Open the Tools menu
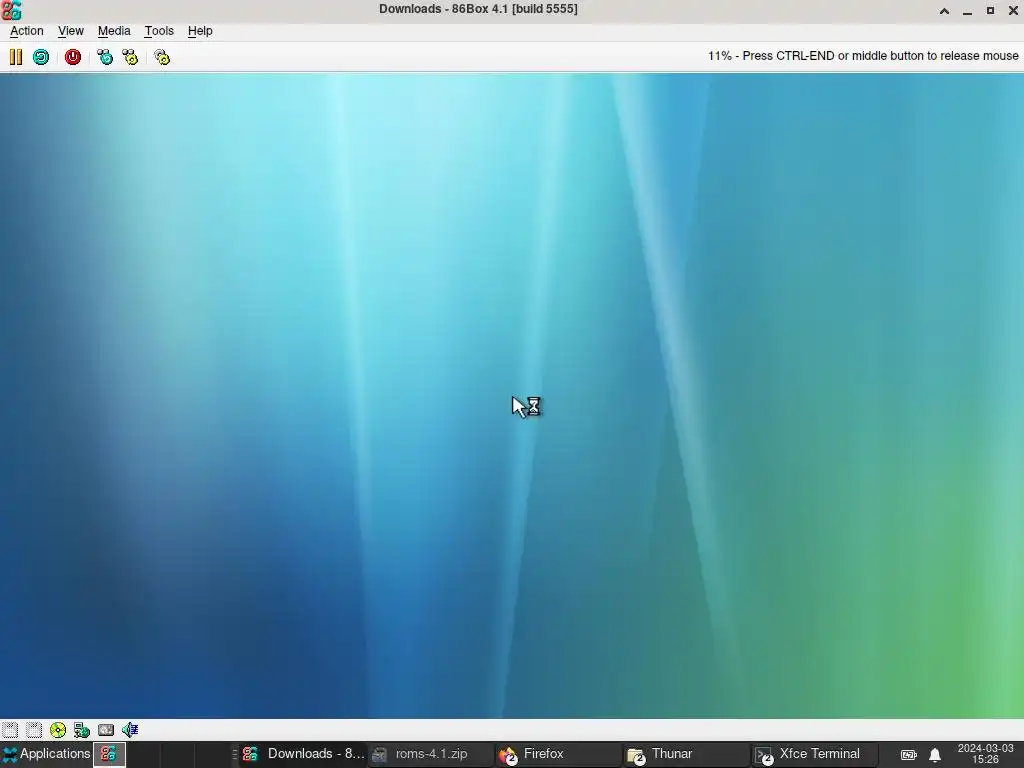This screenshot has width=1024, height=768. point(159,31)
